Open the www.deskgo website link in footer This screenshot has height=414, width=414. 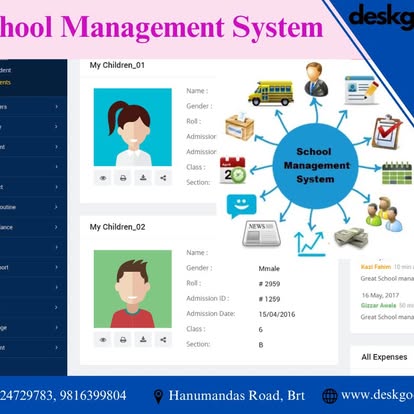pyautogui.click(x=377, y=395)
